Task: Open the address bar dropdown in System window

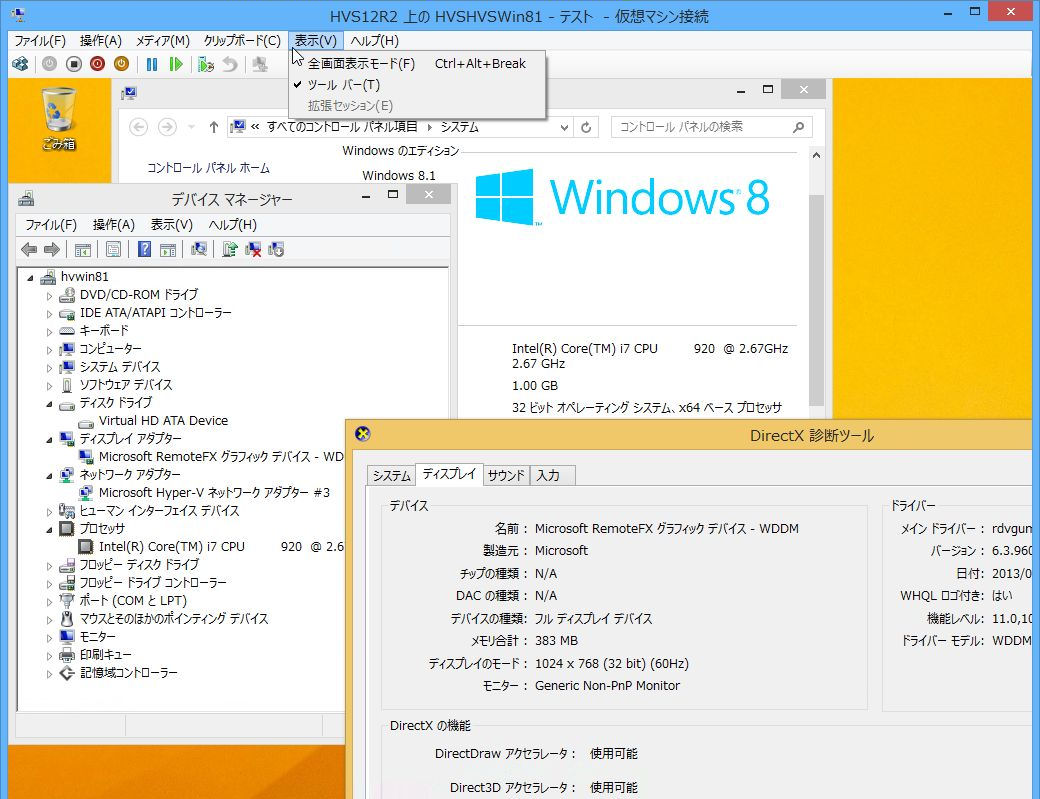Action: pyautogui.click(x=564, y=127)
